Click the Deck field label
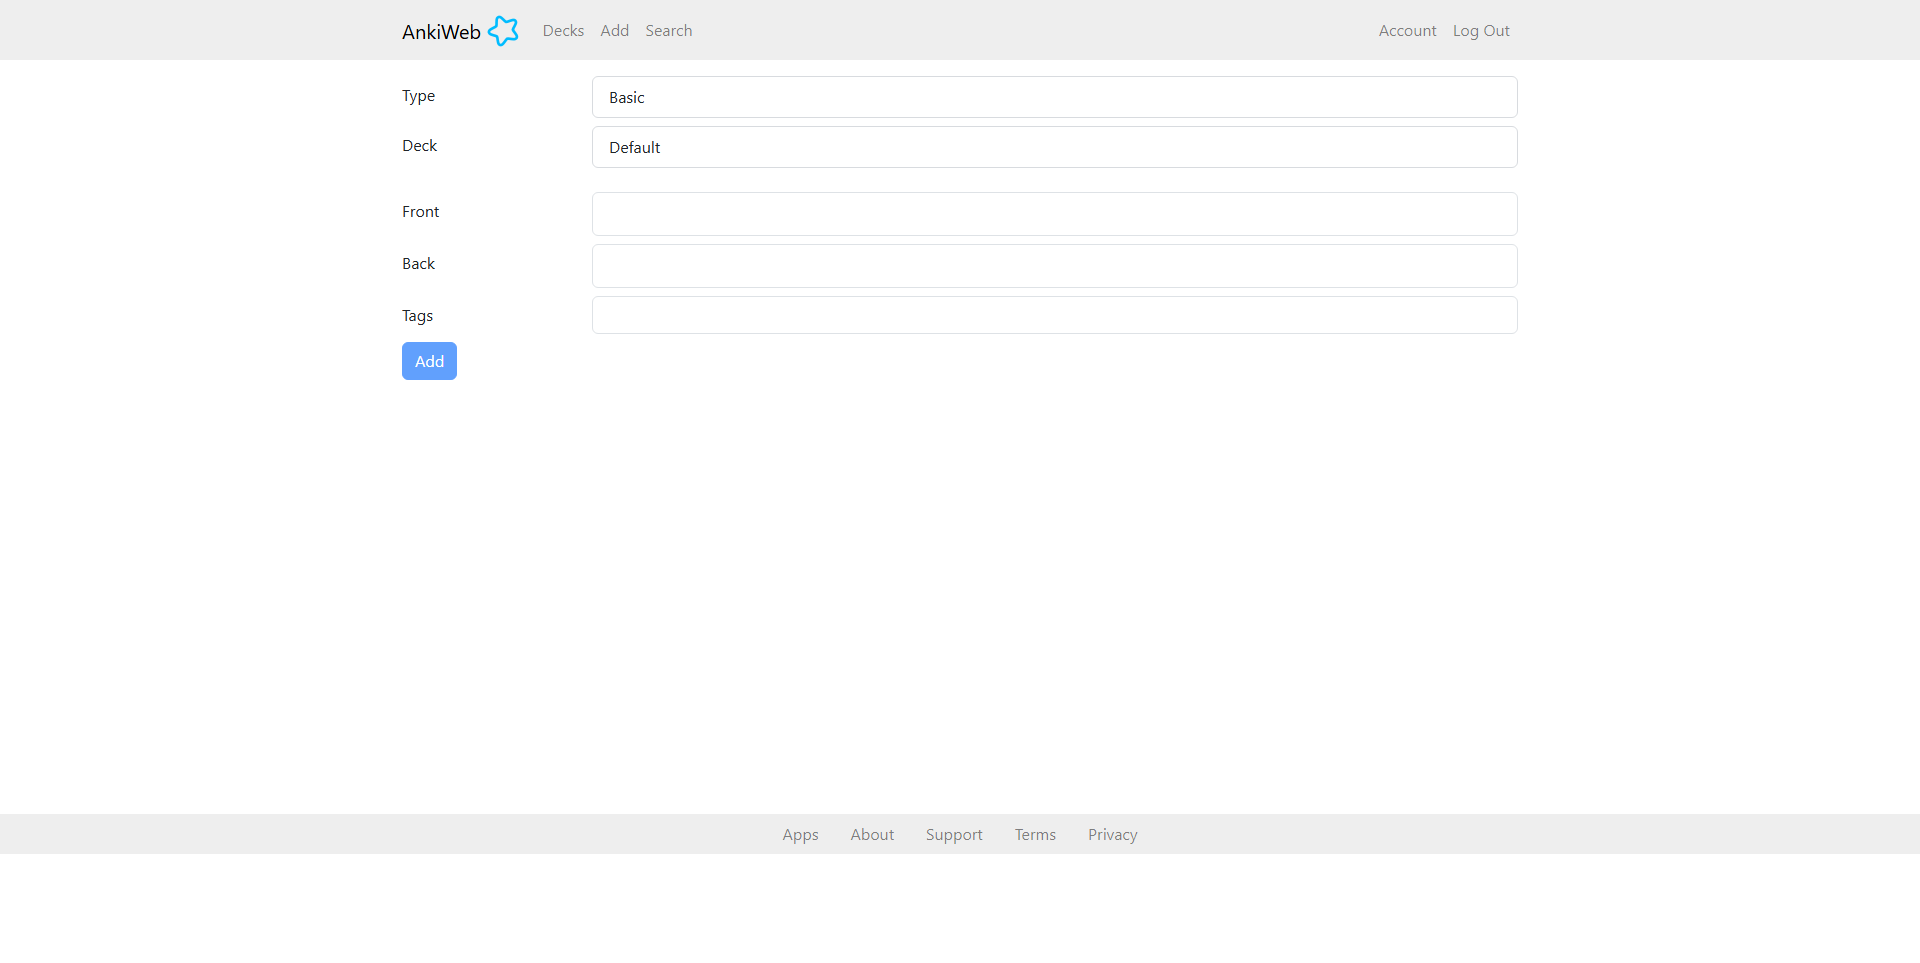 coord(419,146)
